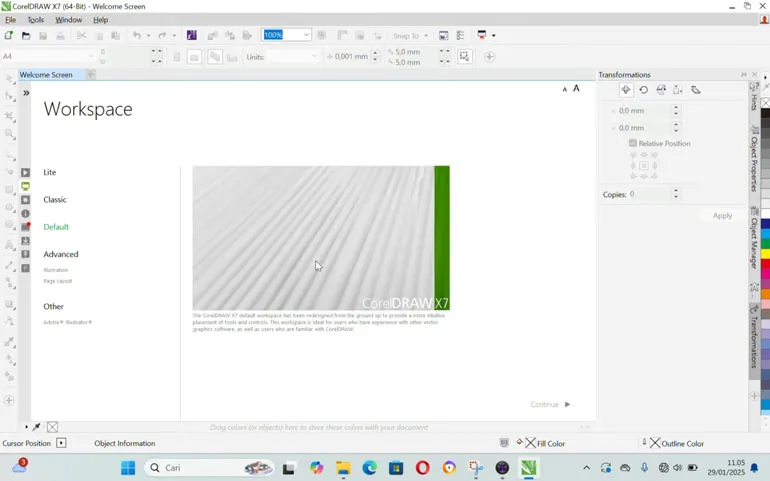This screenshot has width=770, height=481.
Task: Expand the Welcome Screen side navigation chevron
Action: pyautogui.click(x=26, y=93)
